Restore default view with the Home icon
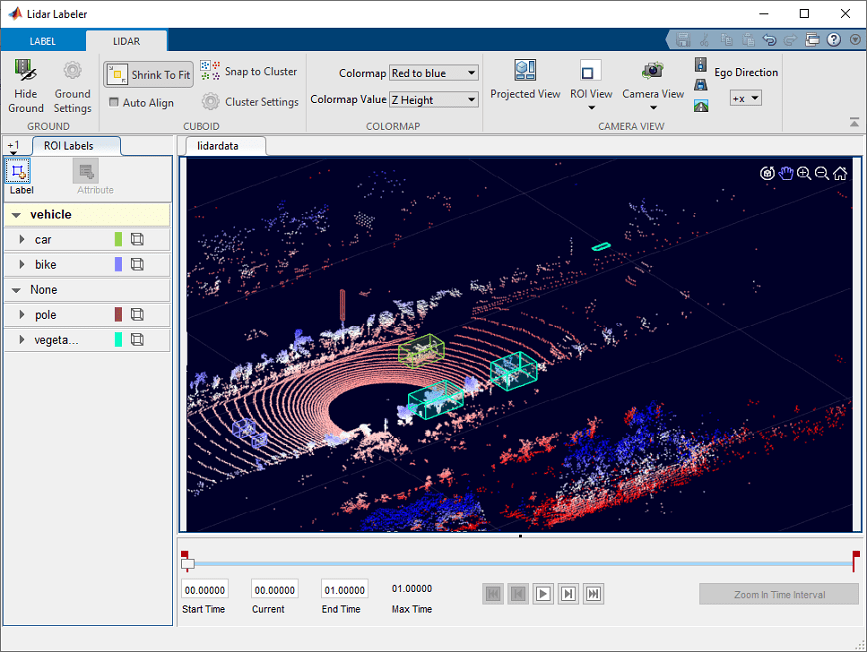Screen dimensions: 867x652 point(840,173)
